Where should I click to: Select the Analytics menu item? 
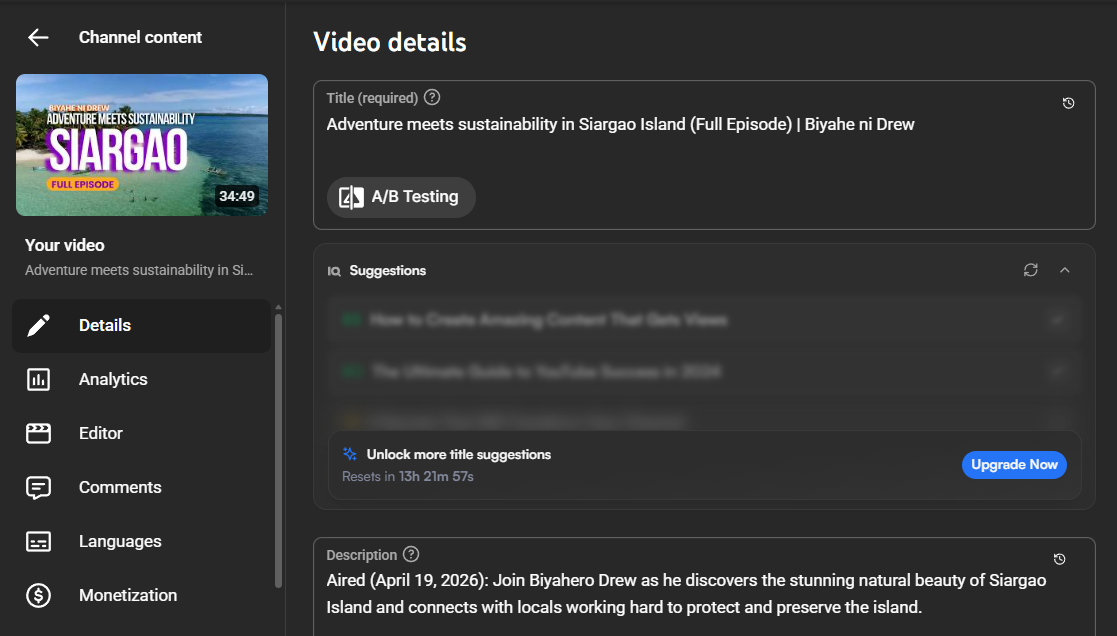[x=141, y=380]
